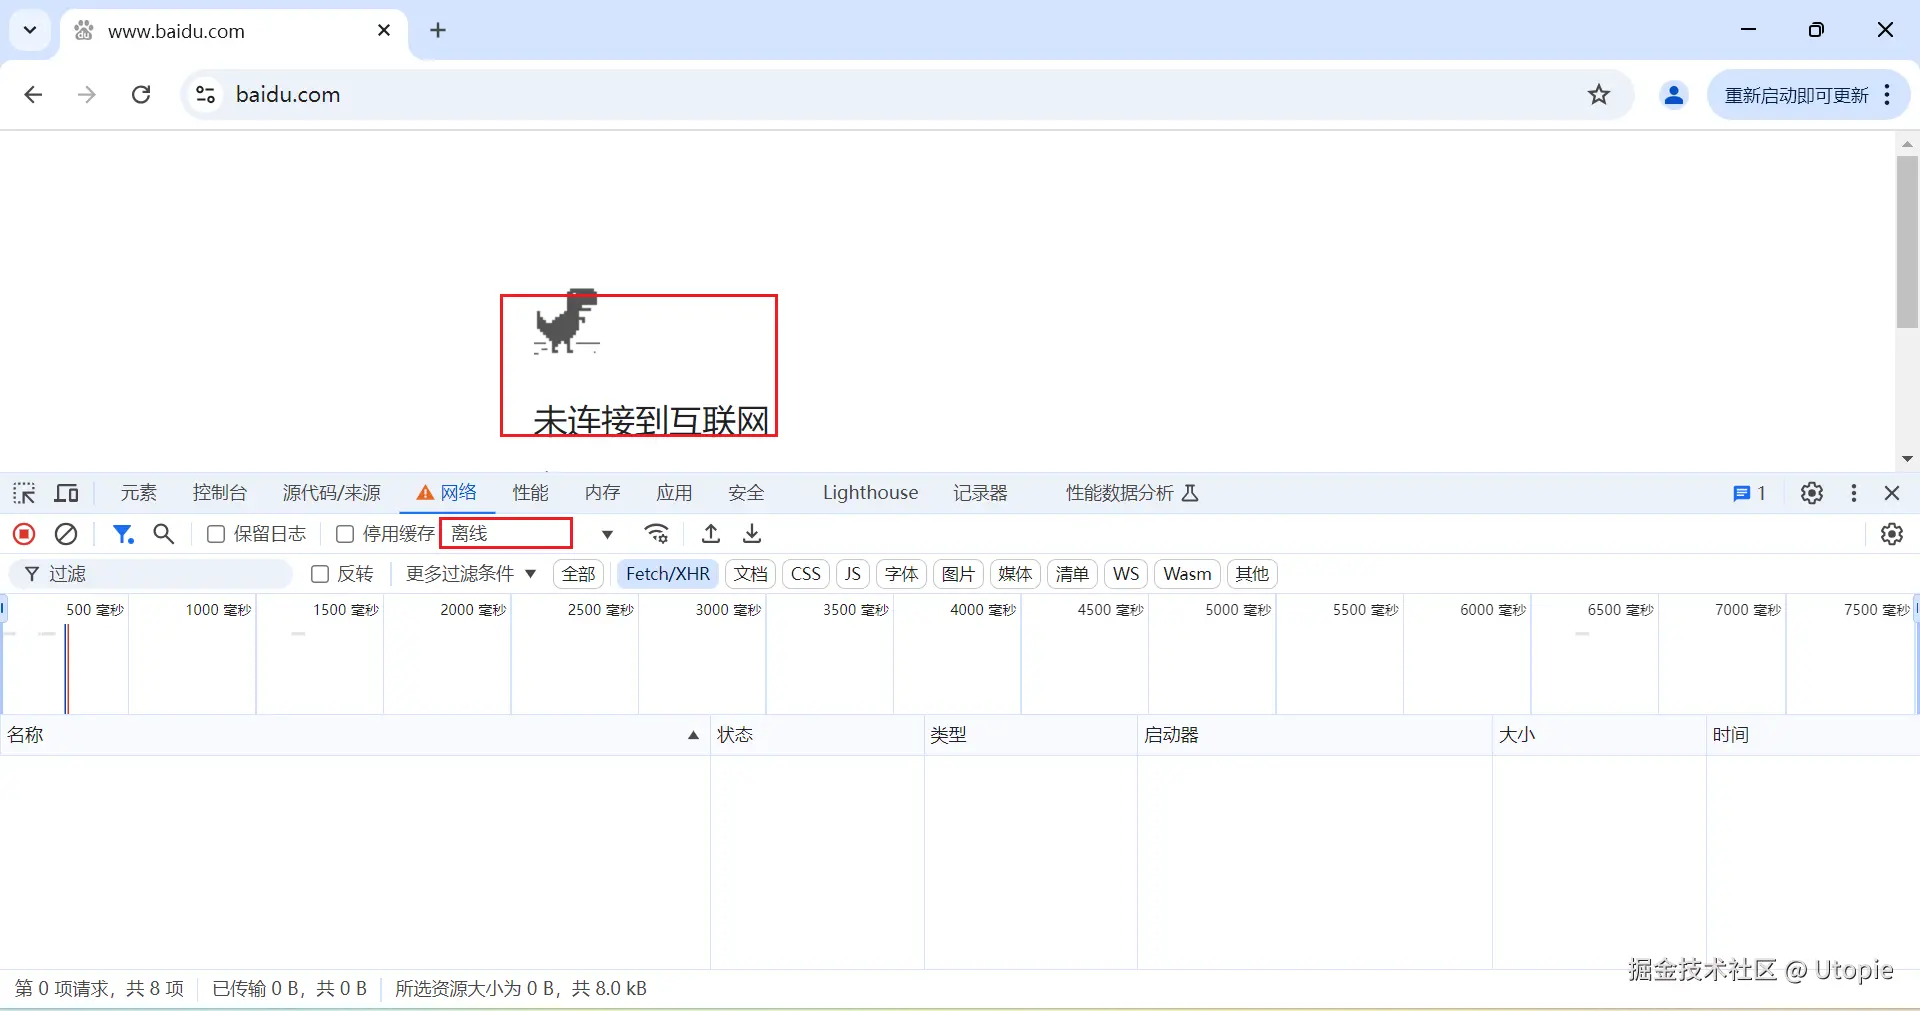Screen dimensions: 1920x1011
Task: Close the DevTools panel
Action: click(x=1892, y=493)
